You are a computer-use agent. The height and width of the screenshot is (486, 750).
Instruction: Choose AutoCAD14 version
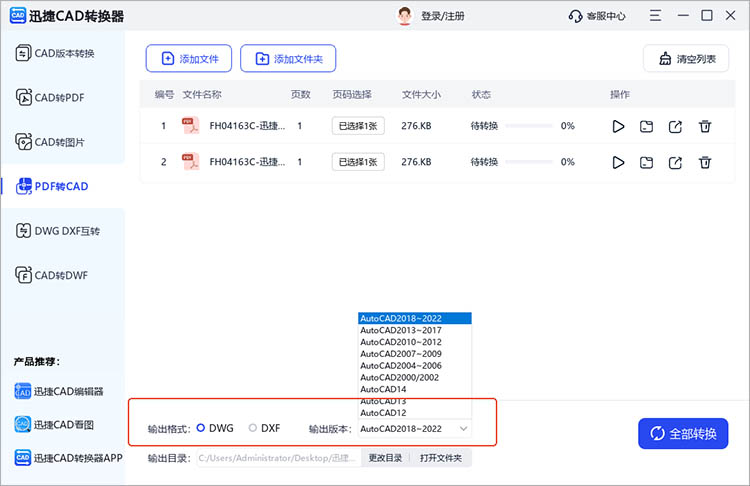click(x=415, y=389)
